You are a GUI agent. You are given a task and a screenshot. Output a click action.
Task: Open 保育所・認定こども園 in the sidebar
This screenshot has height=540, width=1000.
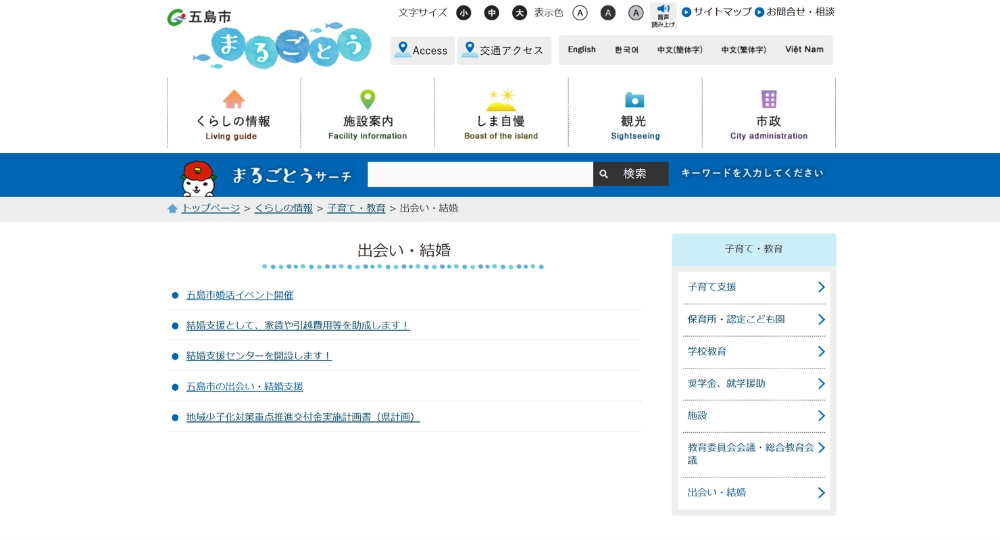[x=754, y=319]
